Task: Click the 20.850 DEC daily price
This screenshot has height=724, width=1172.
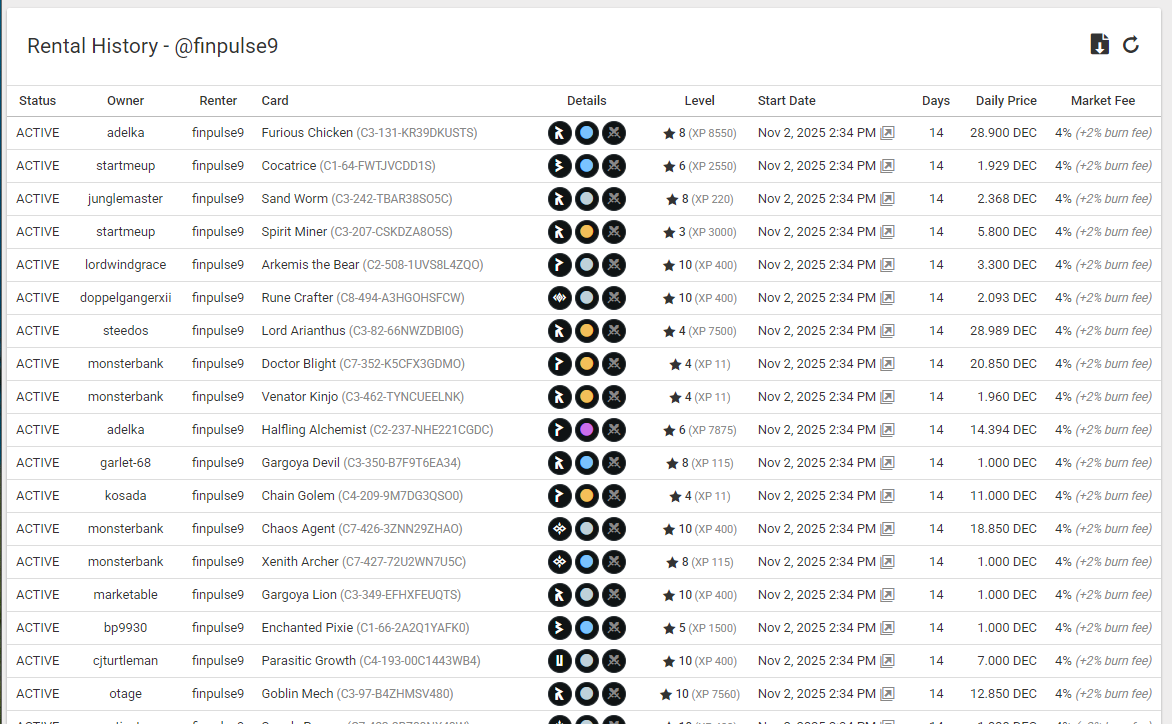Action: tap(1003, 364)
